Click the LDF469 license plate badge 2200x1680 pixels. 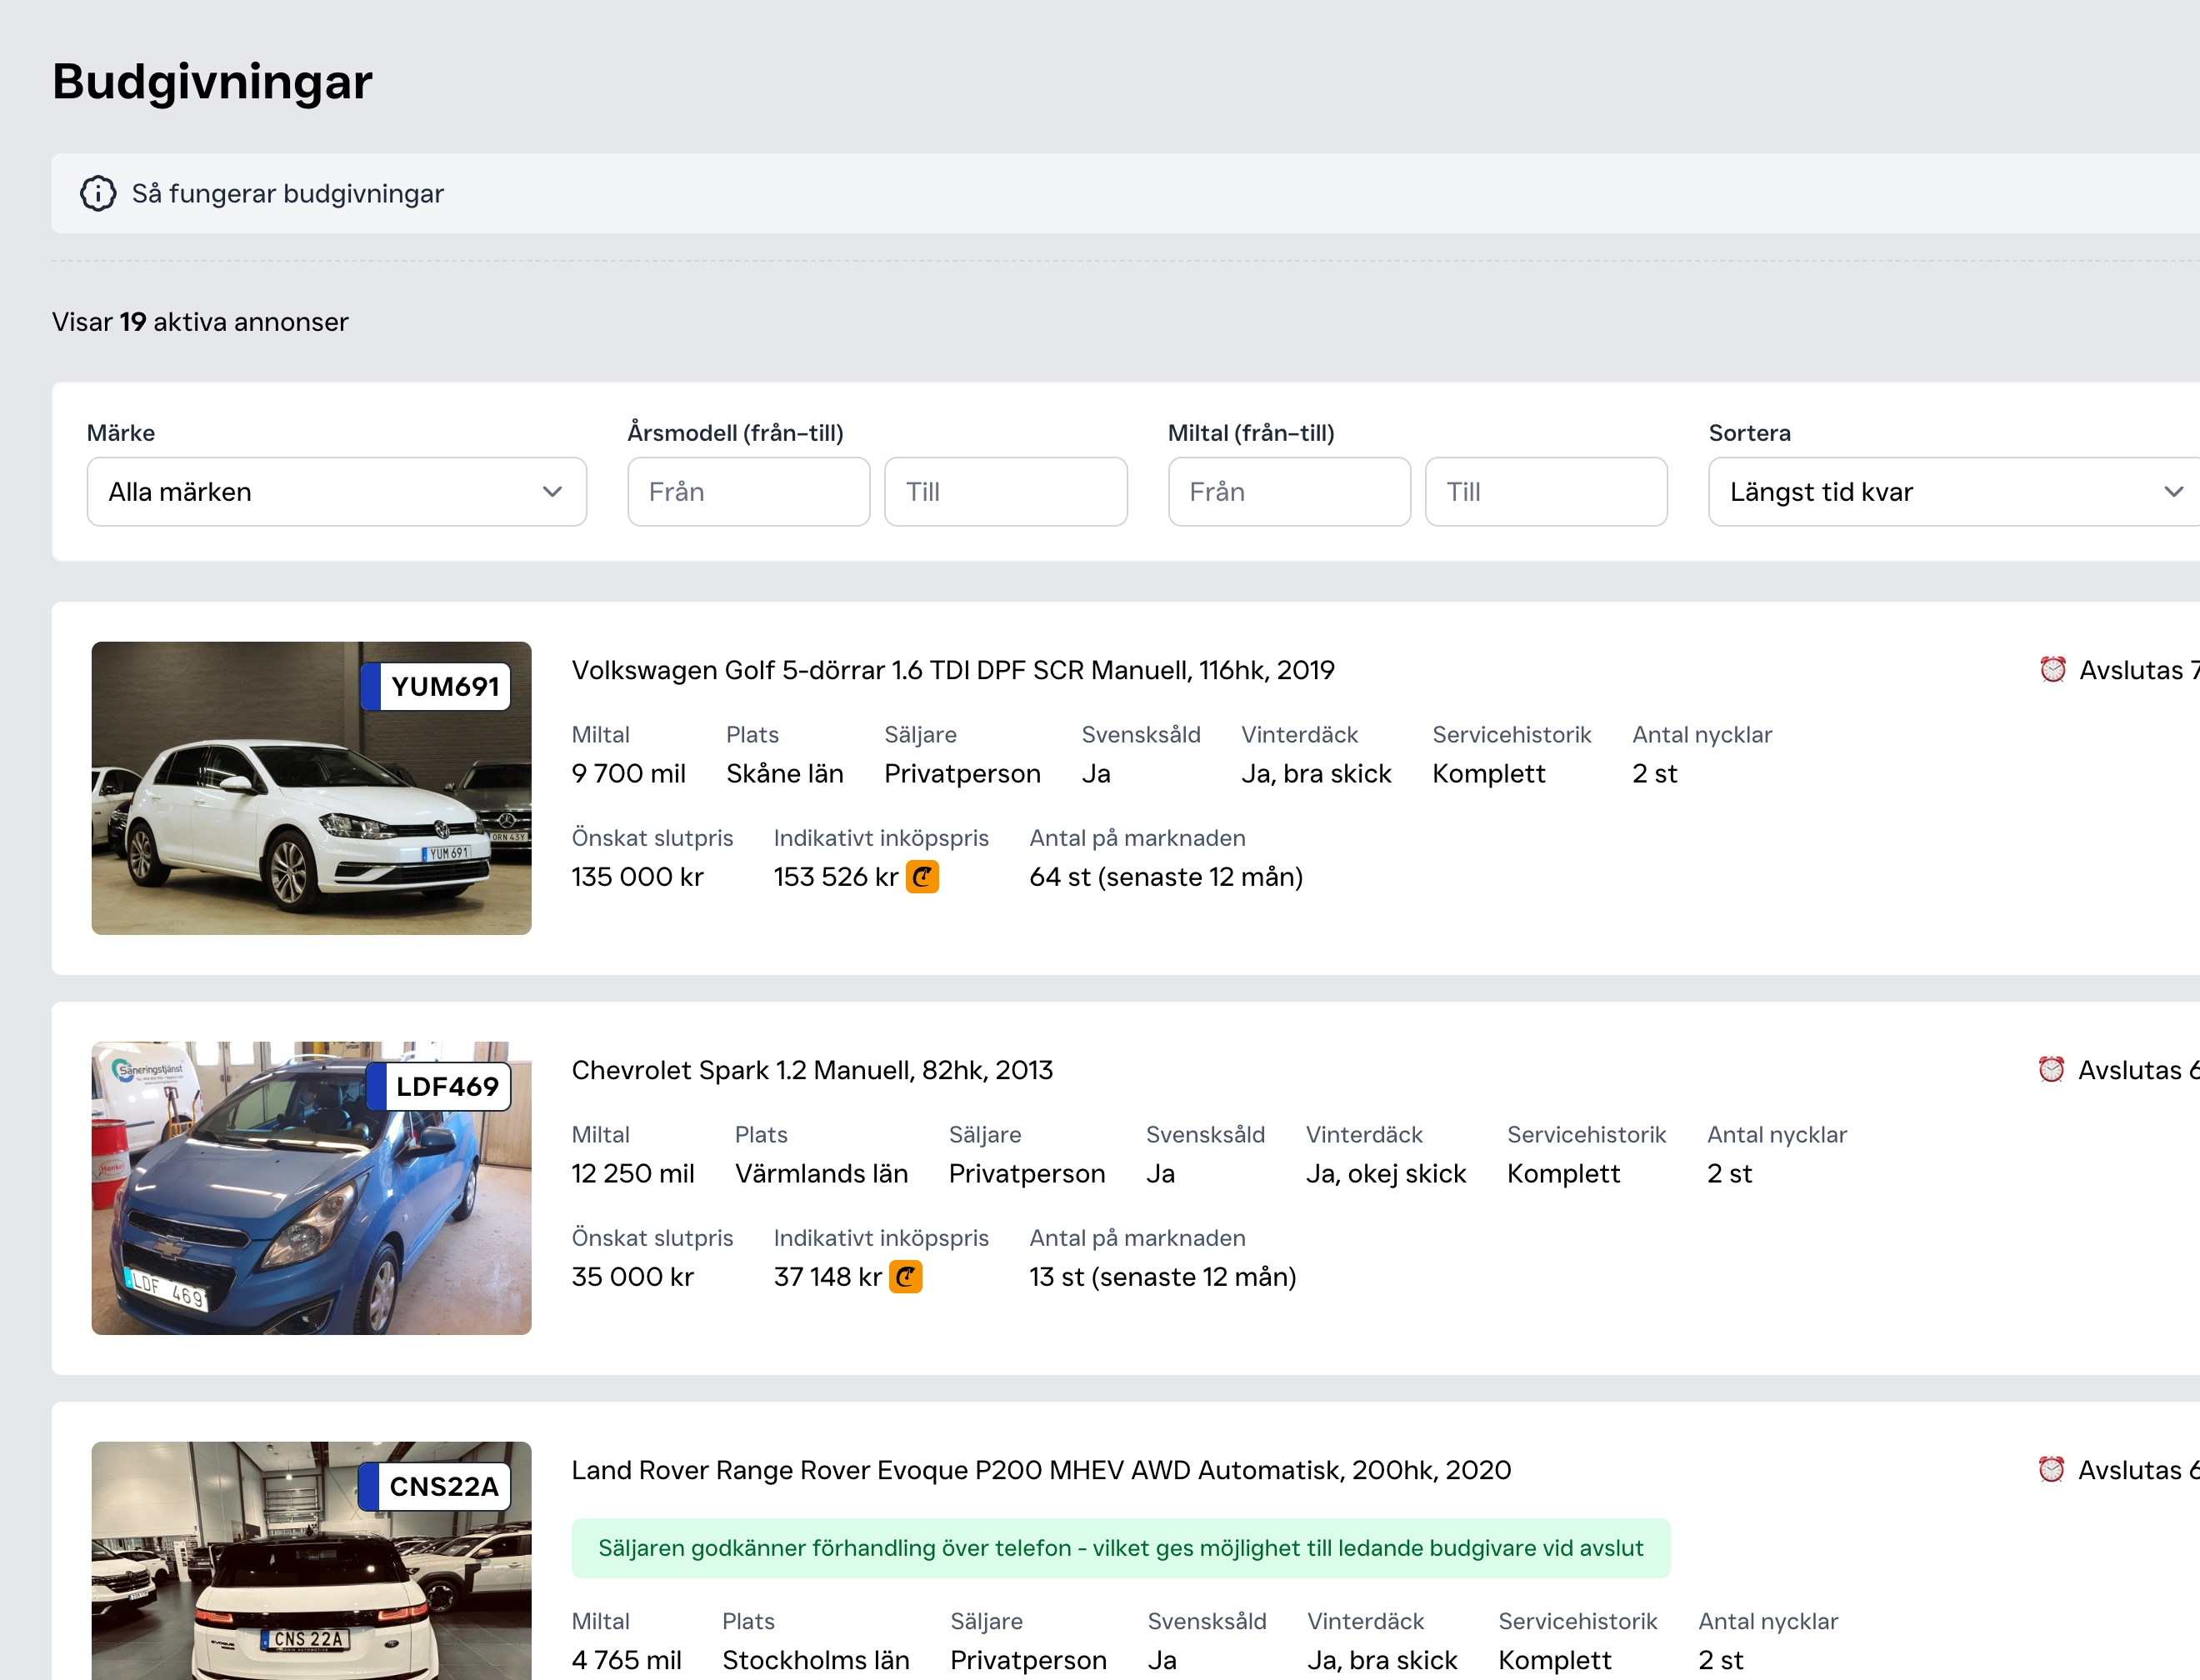pyautogui.click(x=438, y=1086)
